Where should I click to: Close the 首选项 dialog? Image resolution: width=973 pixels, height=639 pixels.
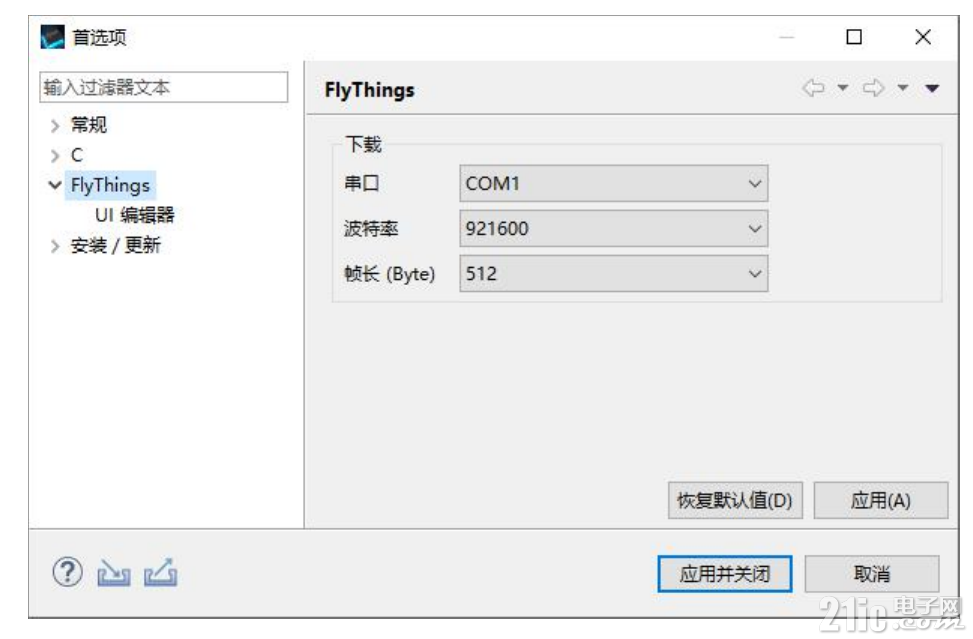(x=923, y=37)
